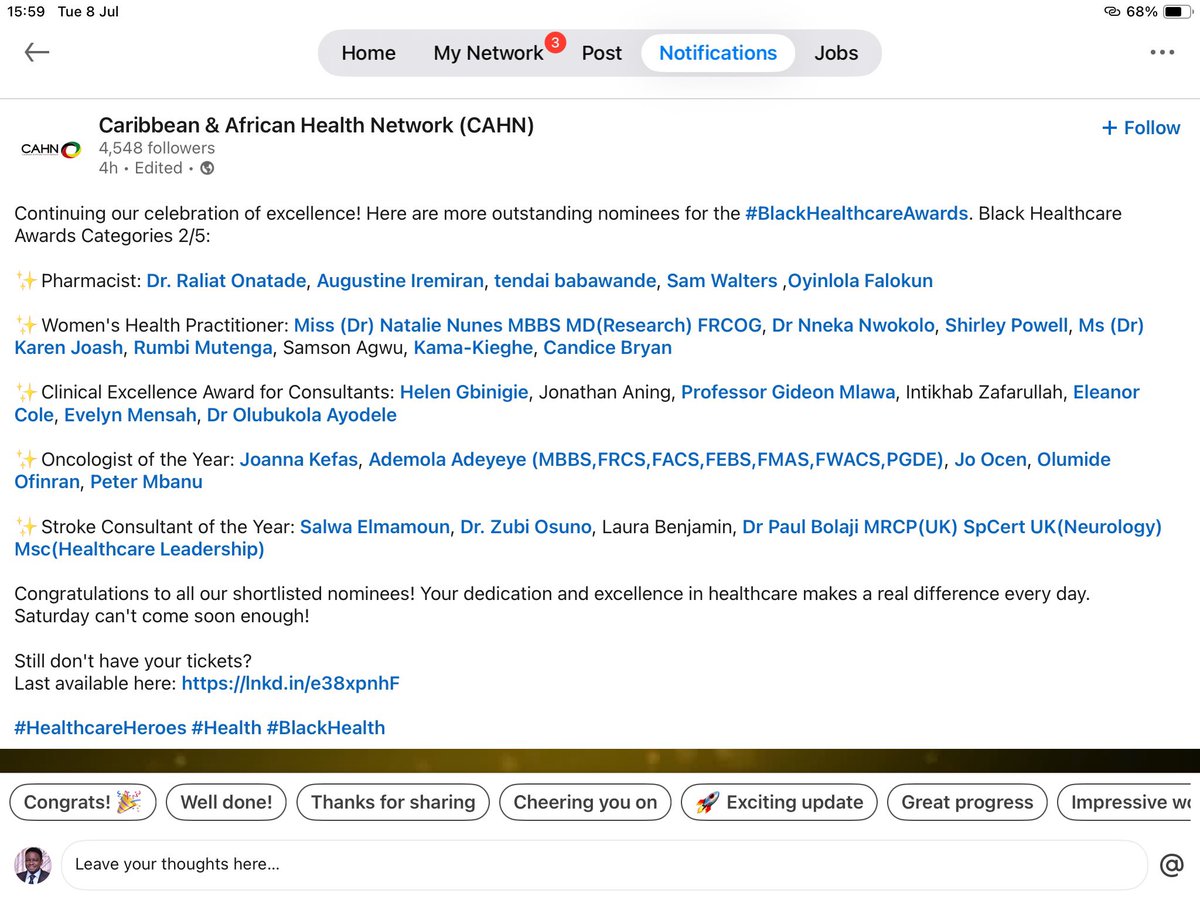Tap the CAHN logo avatar
Screen dimensions: 1200x900
pyautogui.click(x=50, y=148)
